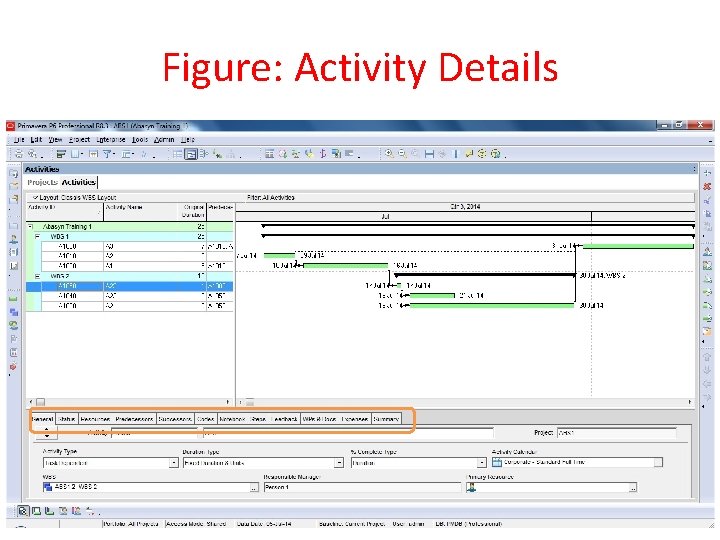Select the Predecessors details tab
Screen dimensions: 720x540
(x=134, y=419)
